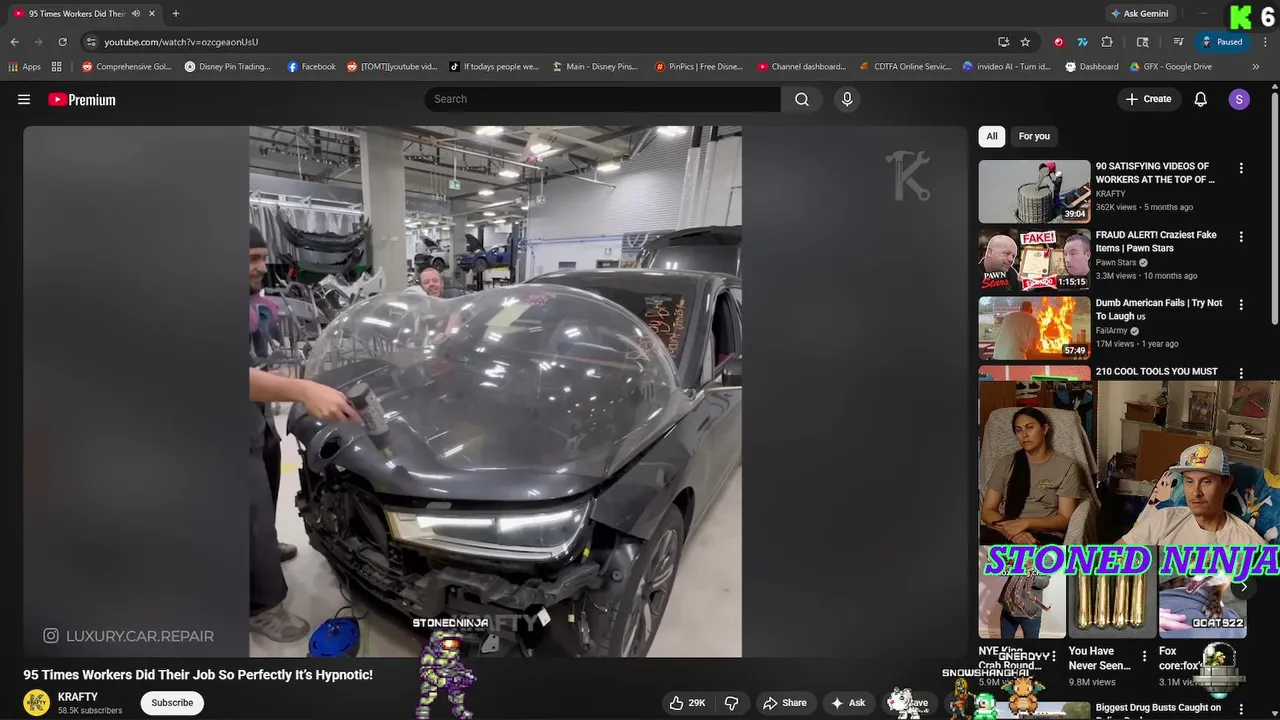
Task: Bookmark this page with star icon
Action: [x=1025, y=42]
